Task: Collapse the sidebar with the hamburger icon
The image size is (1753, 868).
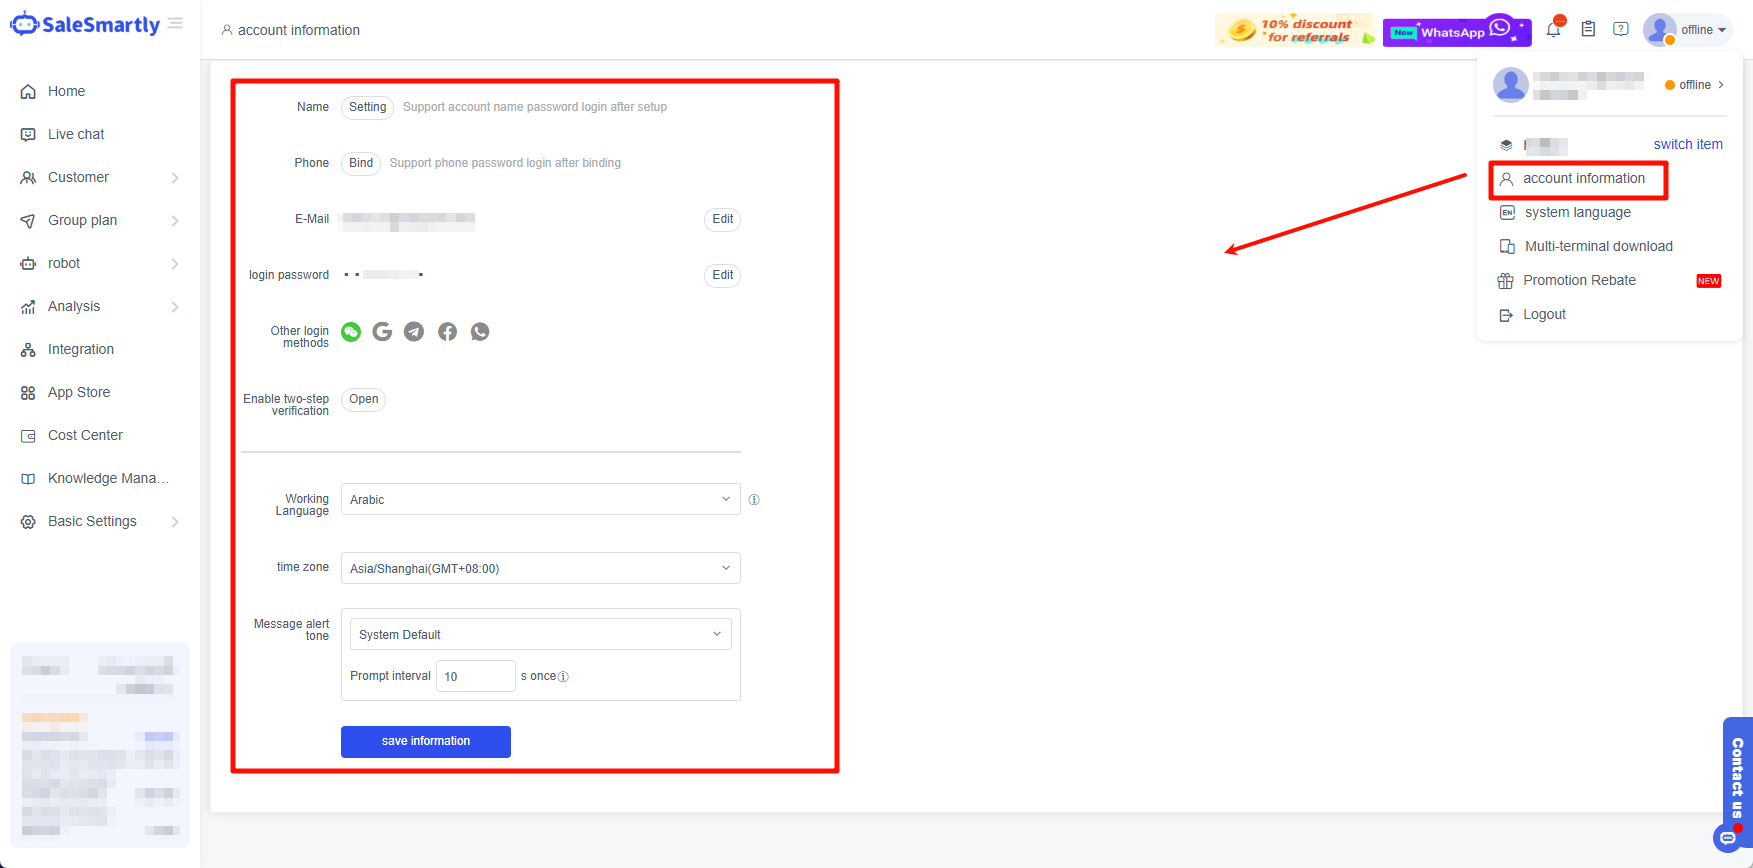Action: pos(176,23)
